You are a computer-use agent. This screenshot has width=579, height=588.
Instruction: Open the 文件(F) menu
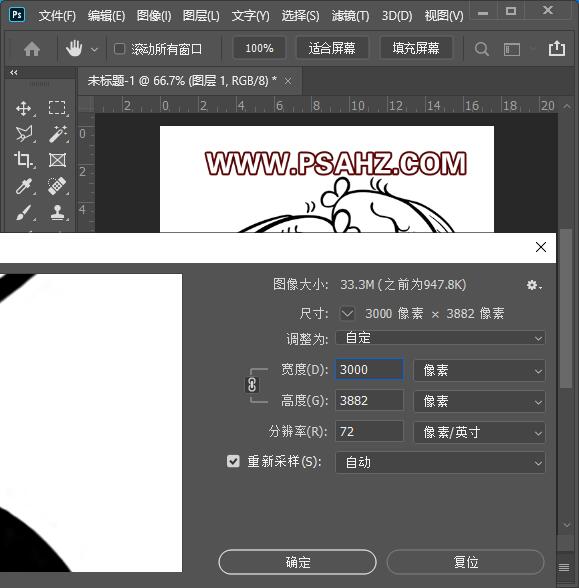pos(57,16)
